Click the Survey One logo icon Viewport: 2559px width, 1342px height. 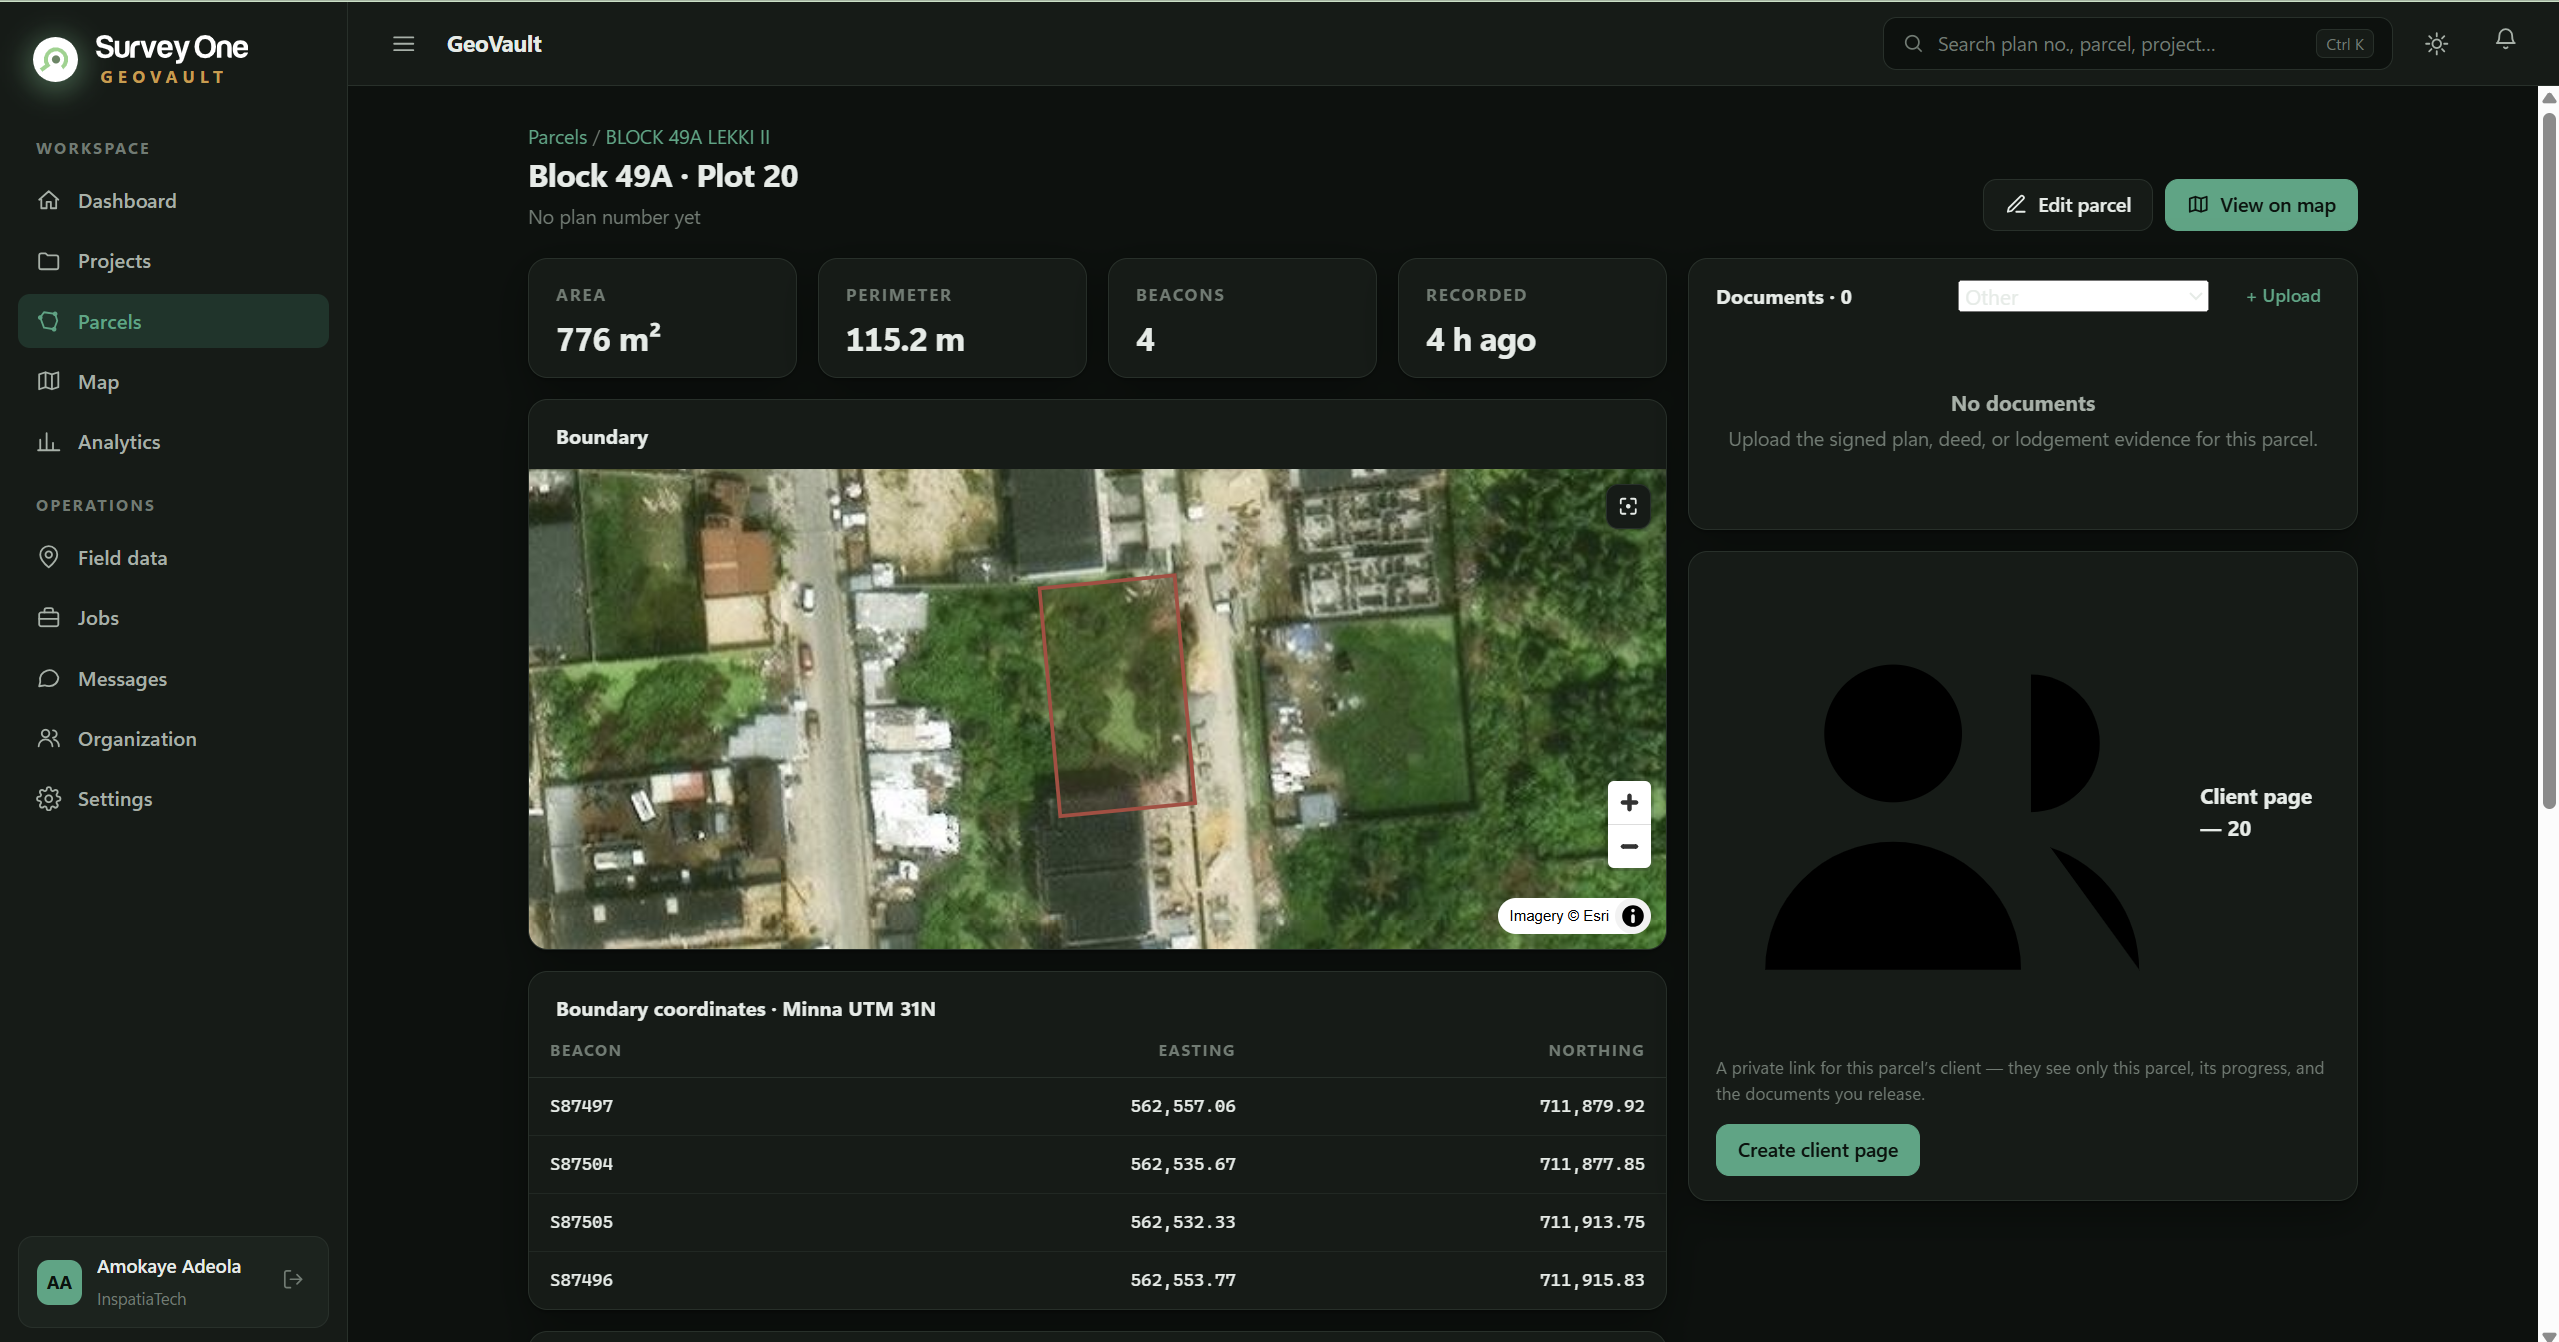(55, 59)
